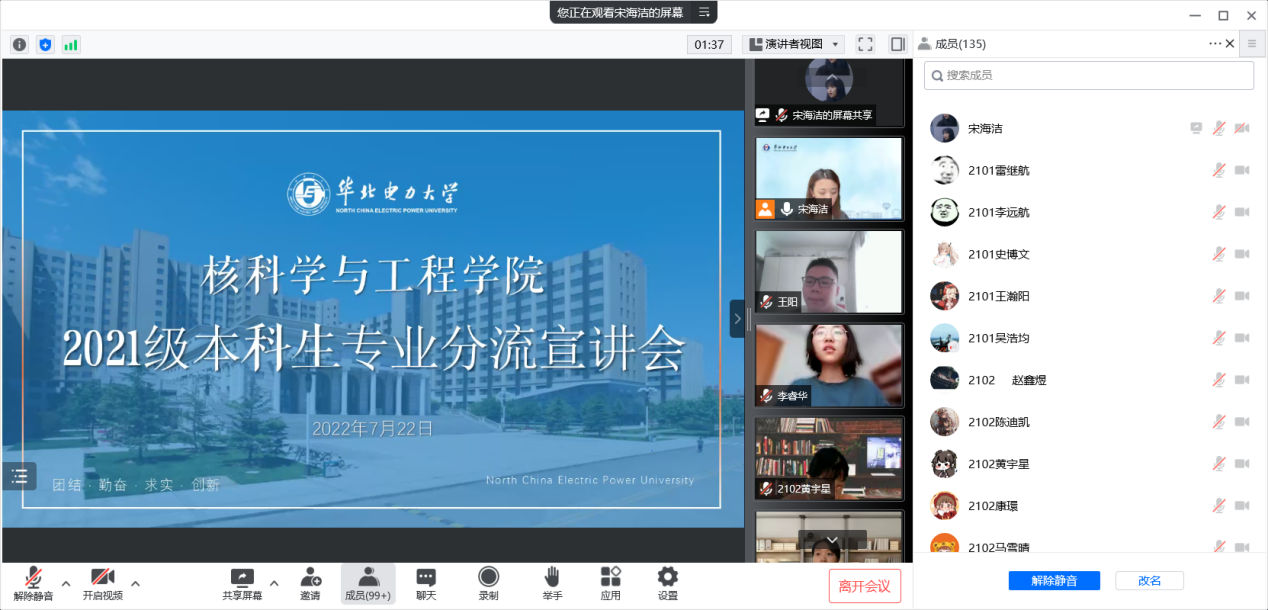
Task: Click the meeting info icon
Action: pyautogui.click(x=19, y=45)
